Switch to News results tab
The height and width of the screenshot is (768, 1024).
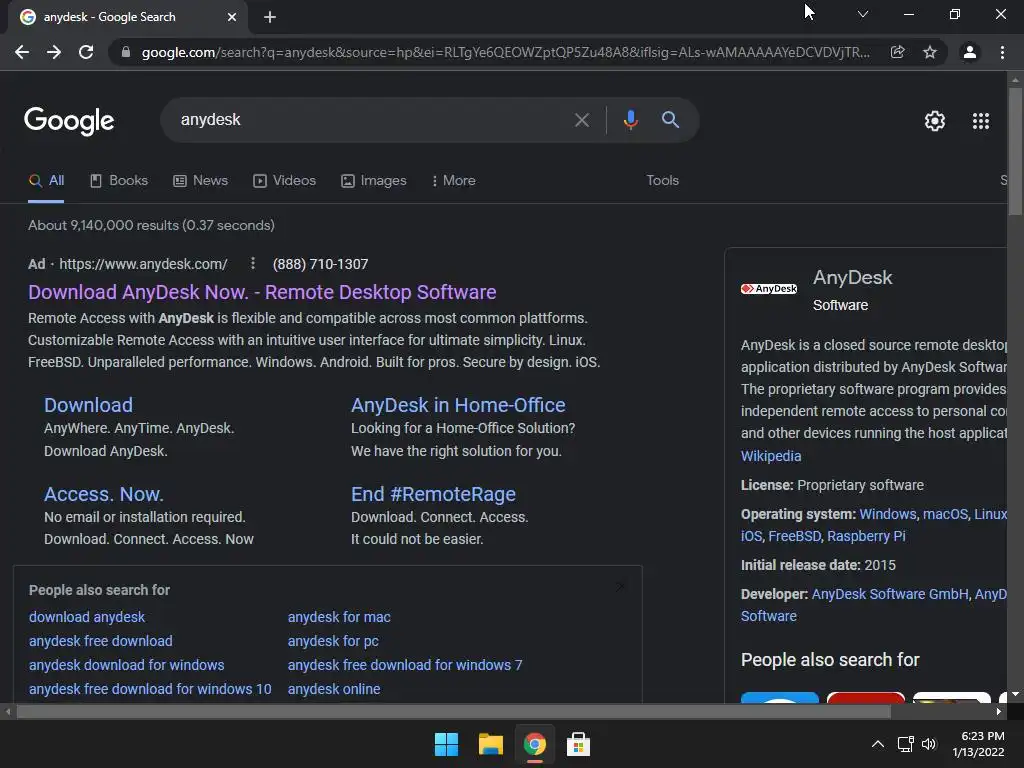[x=200, y=181]
